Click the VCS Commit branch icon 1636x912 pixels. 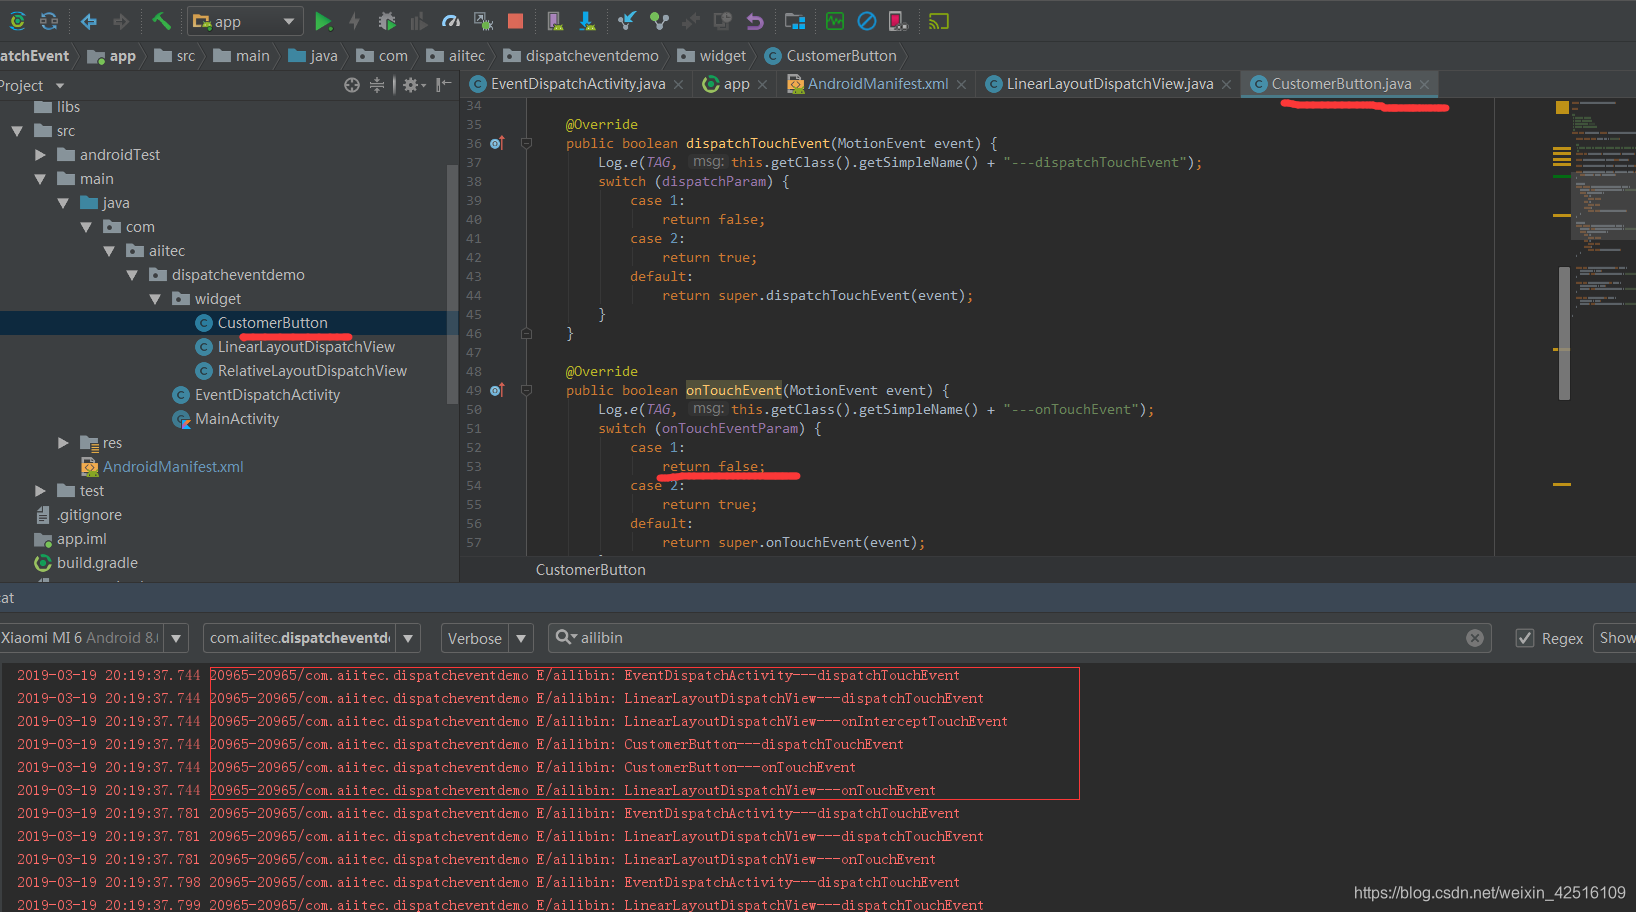point(659,21)
